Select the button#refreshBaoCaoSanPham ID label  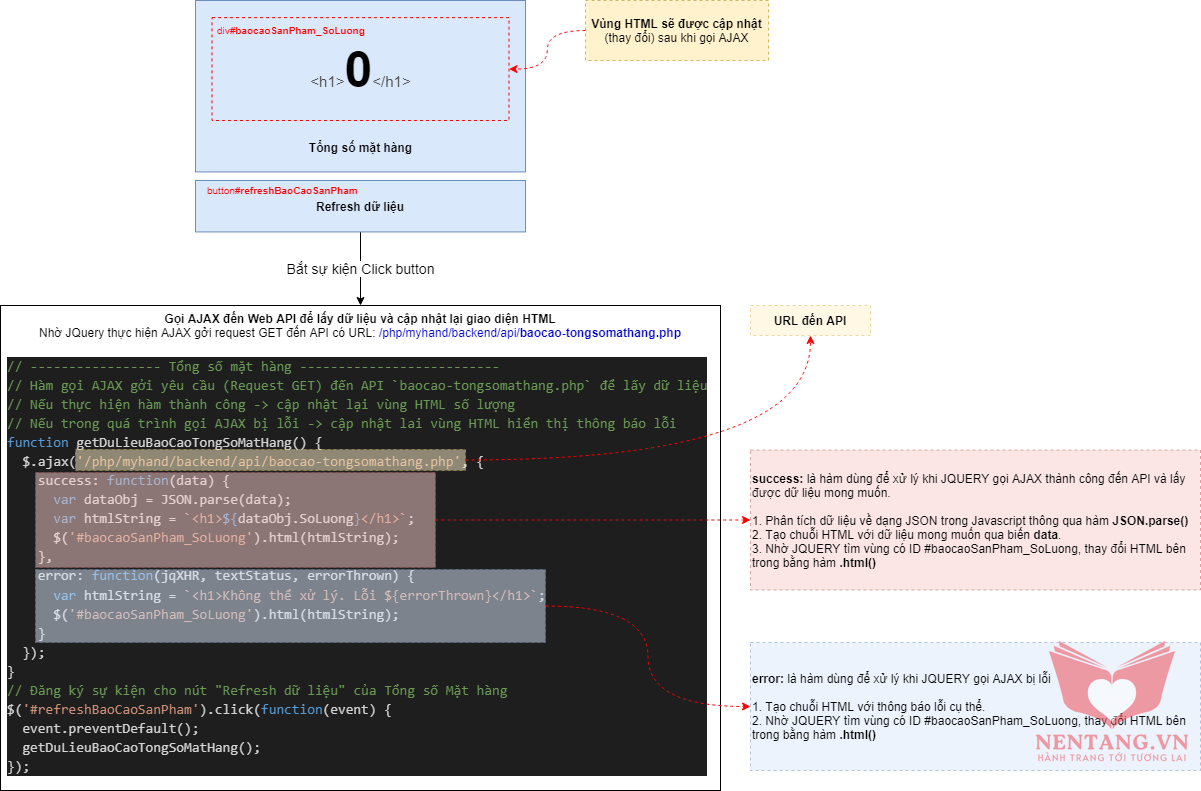coord(282,190)
